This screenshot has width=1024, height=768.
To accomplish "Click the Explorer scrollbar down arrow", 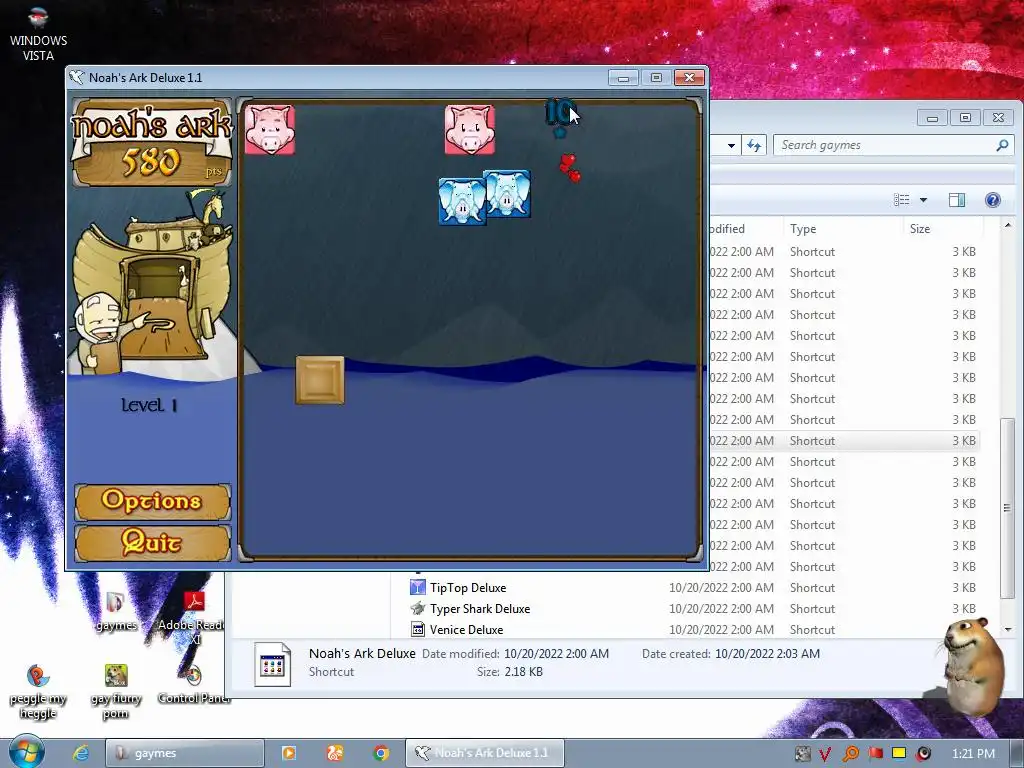I will point(1008,630).
